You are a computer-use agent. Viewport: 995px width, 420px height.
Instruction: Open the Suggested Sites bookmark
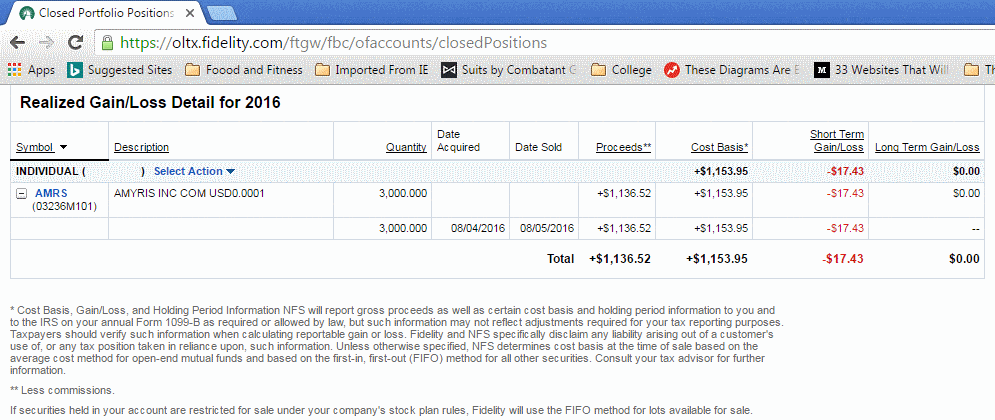pos(120,70)
